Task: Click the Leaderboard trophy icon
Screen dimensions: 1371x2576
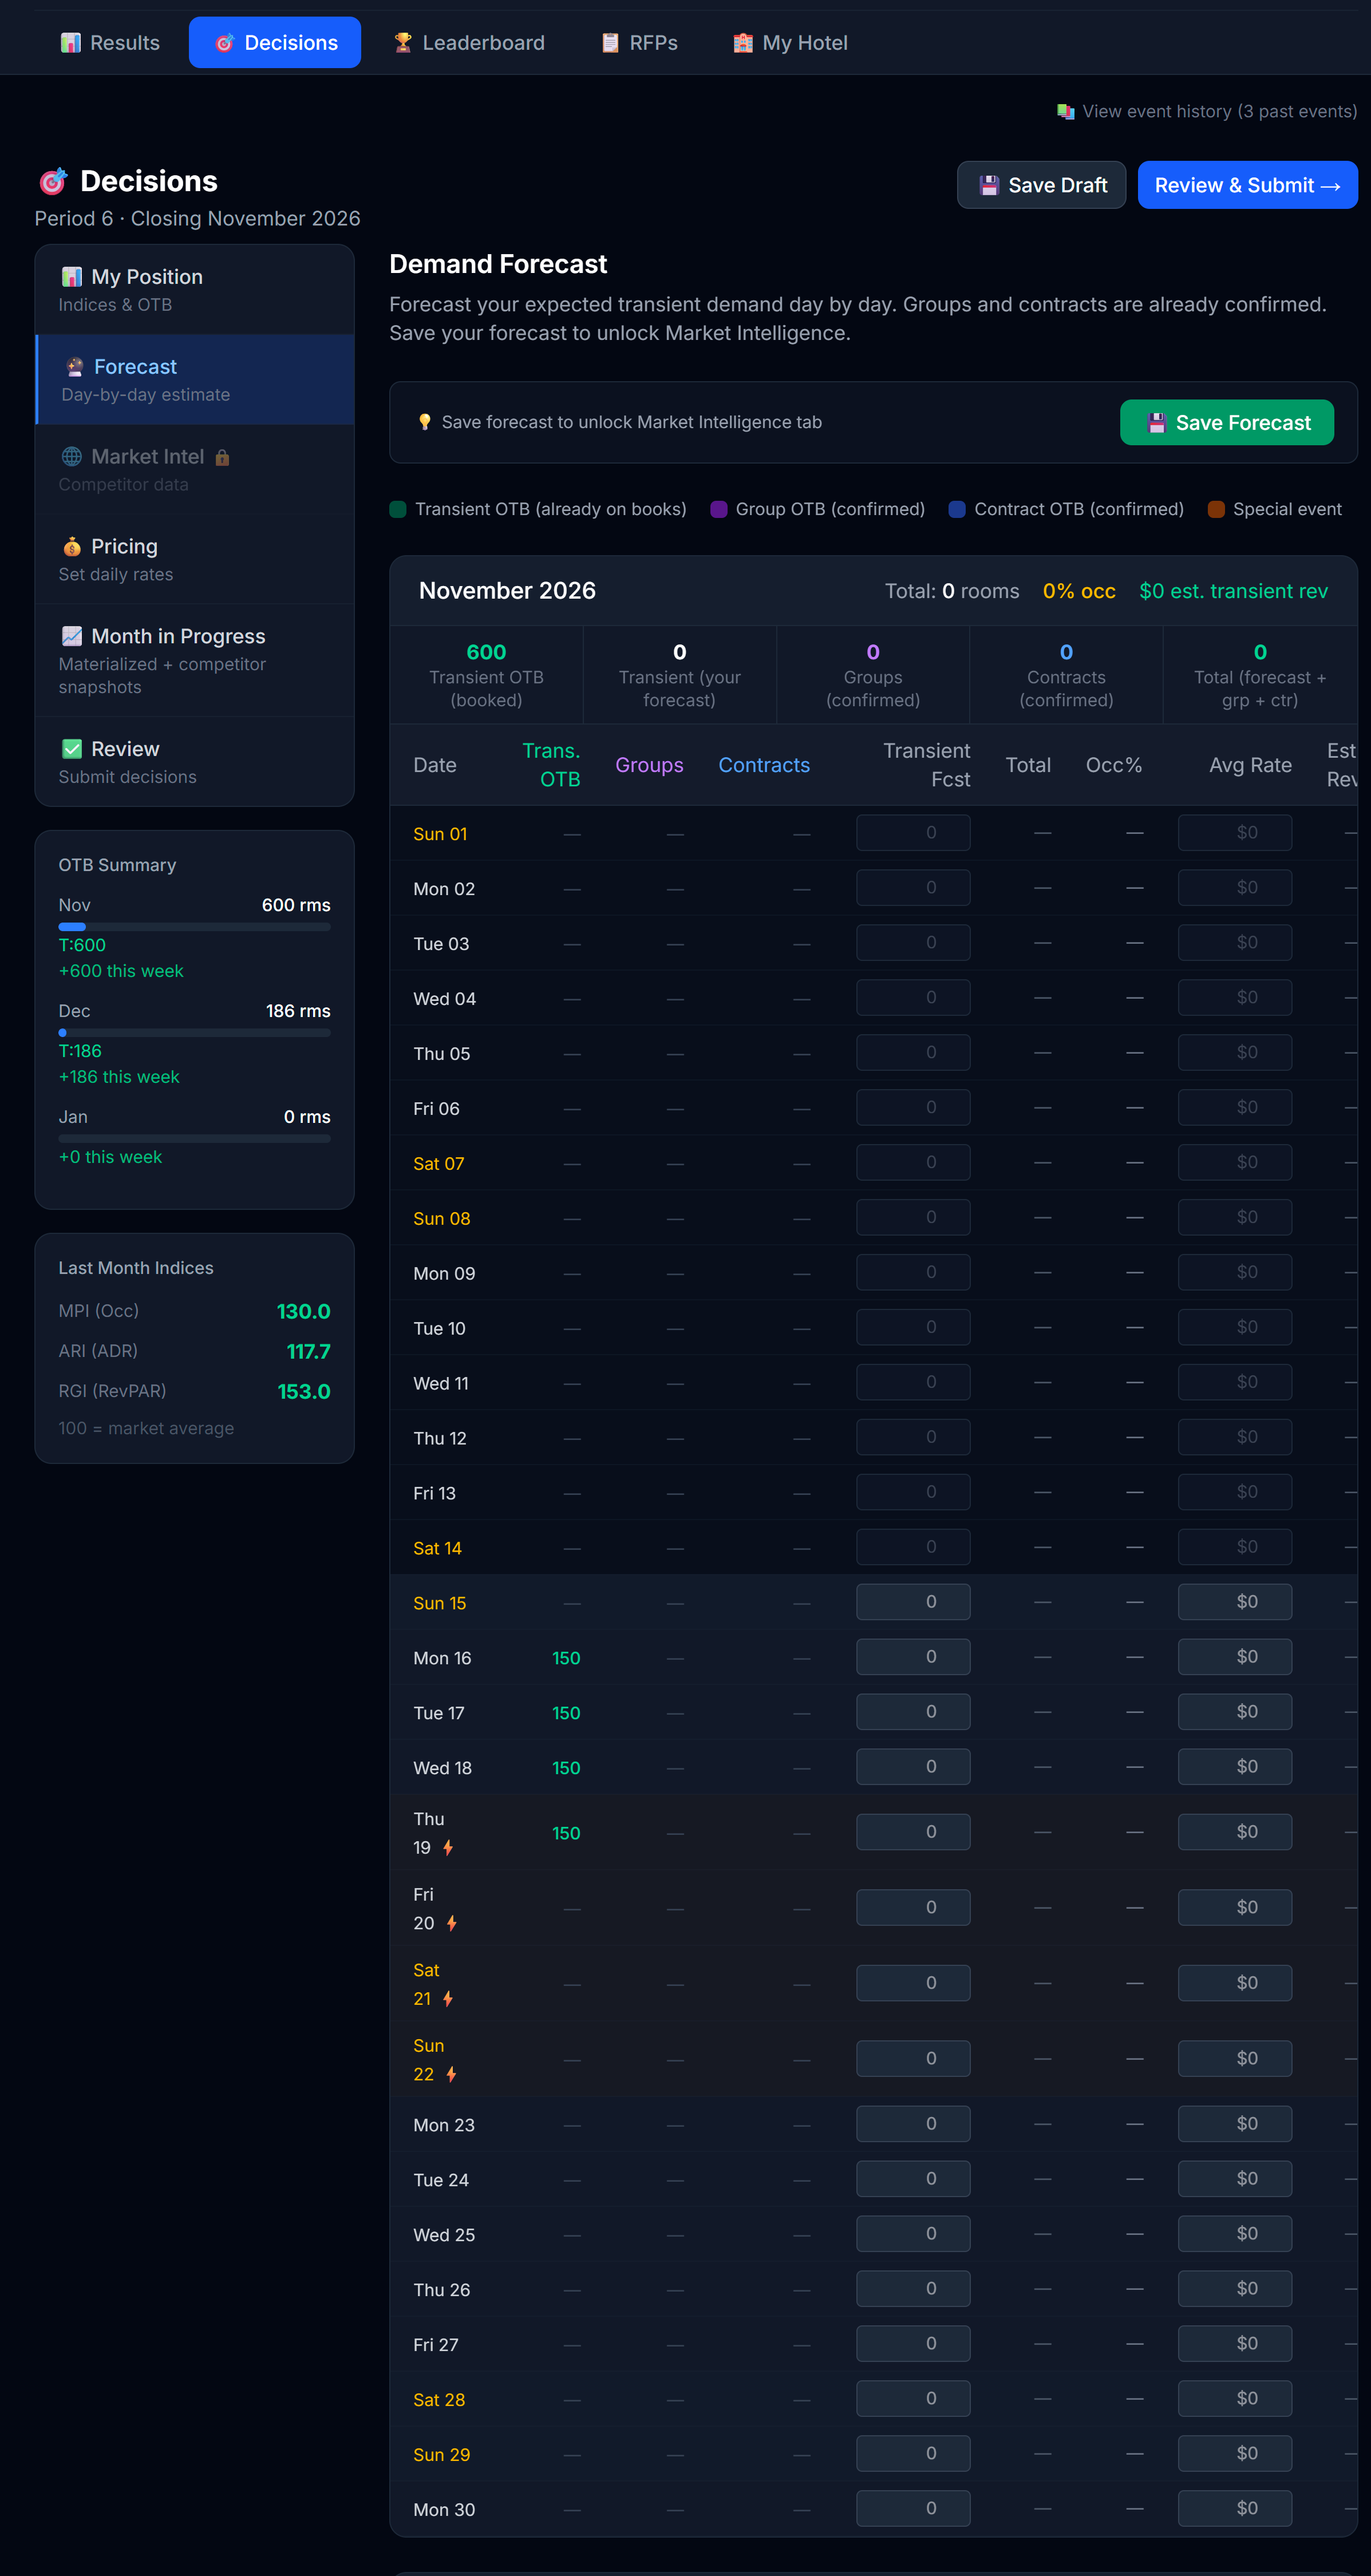Action: tap(403, 43)
